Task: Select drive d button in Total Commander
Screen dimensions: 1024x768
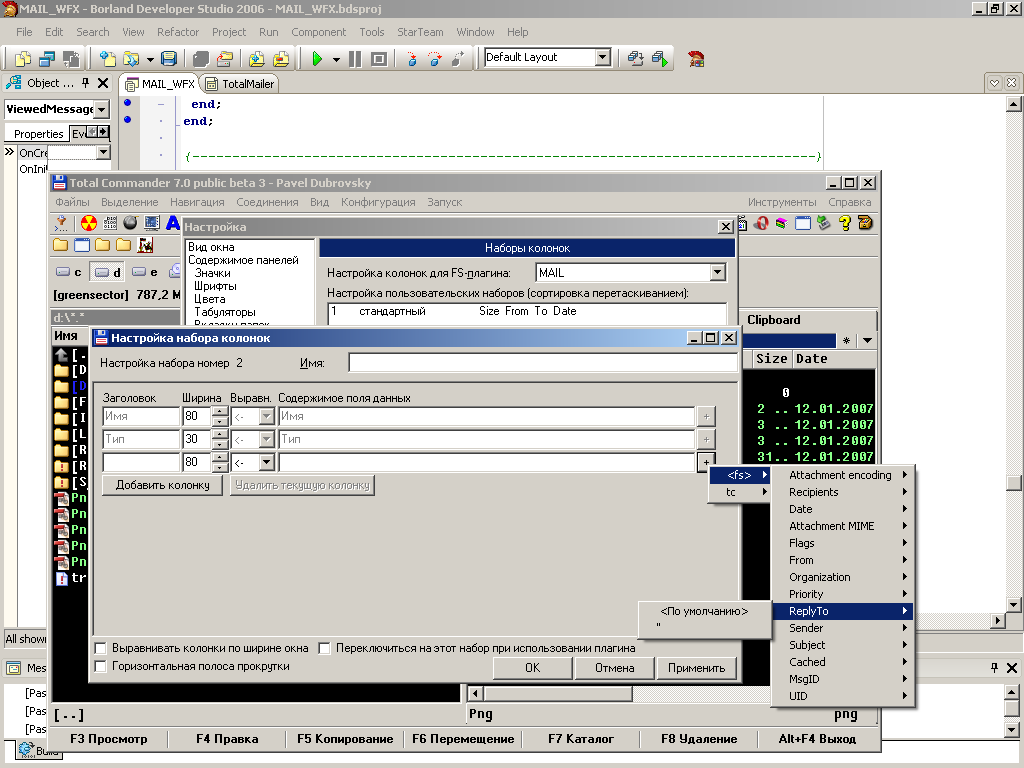Action: click(107, 272)
